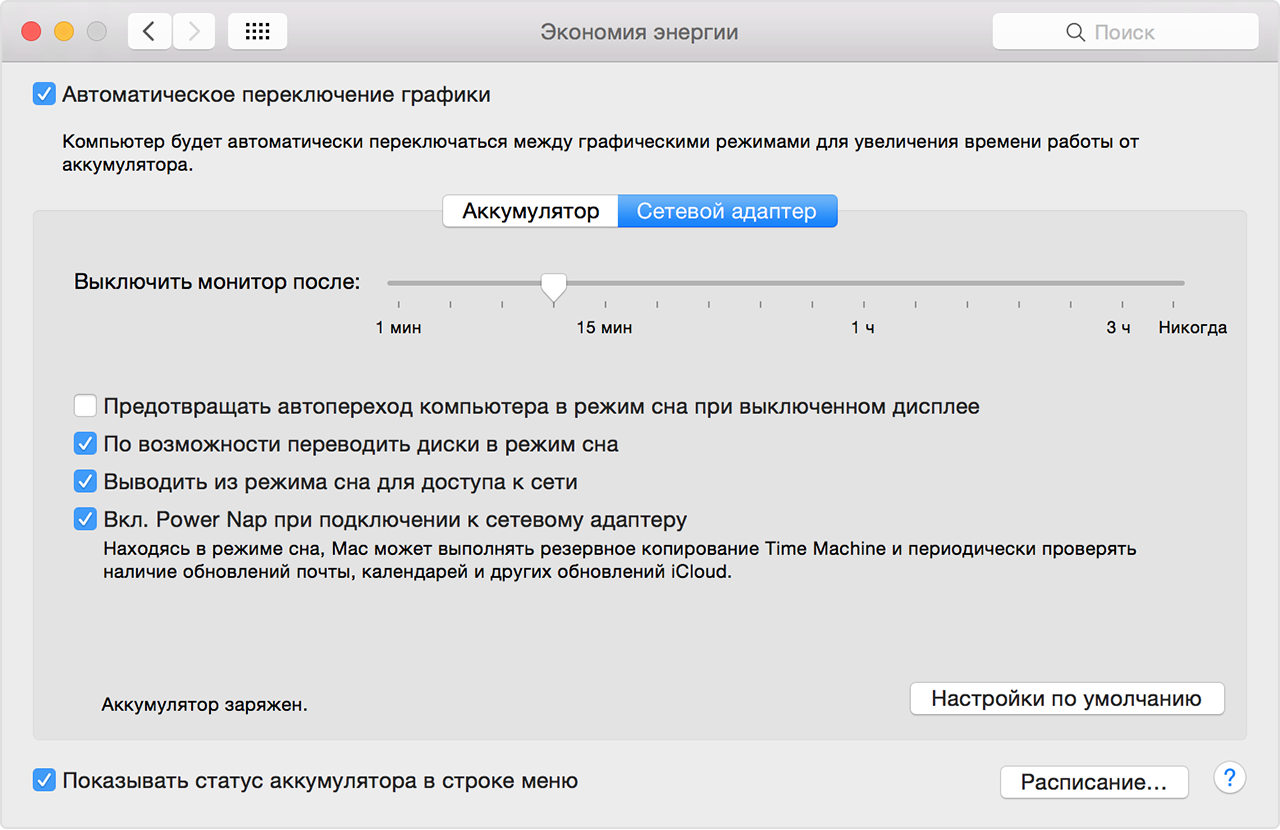Enable Предотвращать автопереход компьютера в режим сна
1280x830 pixels.
(86, 407)
